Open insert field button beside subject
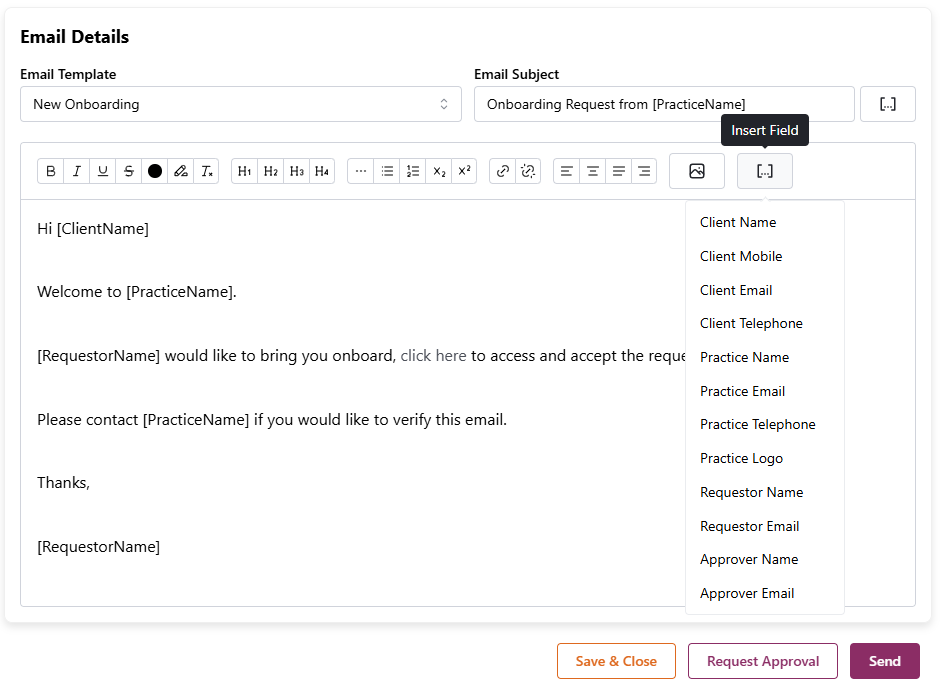The image size is (949, 691). coord(887,104)
